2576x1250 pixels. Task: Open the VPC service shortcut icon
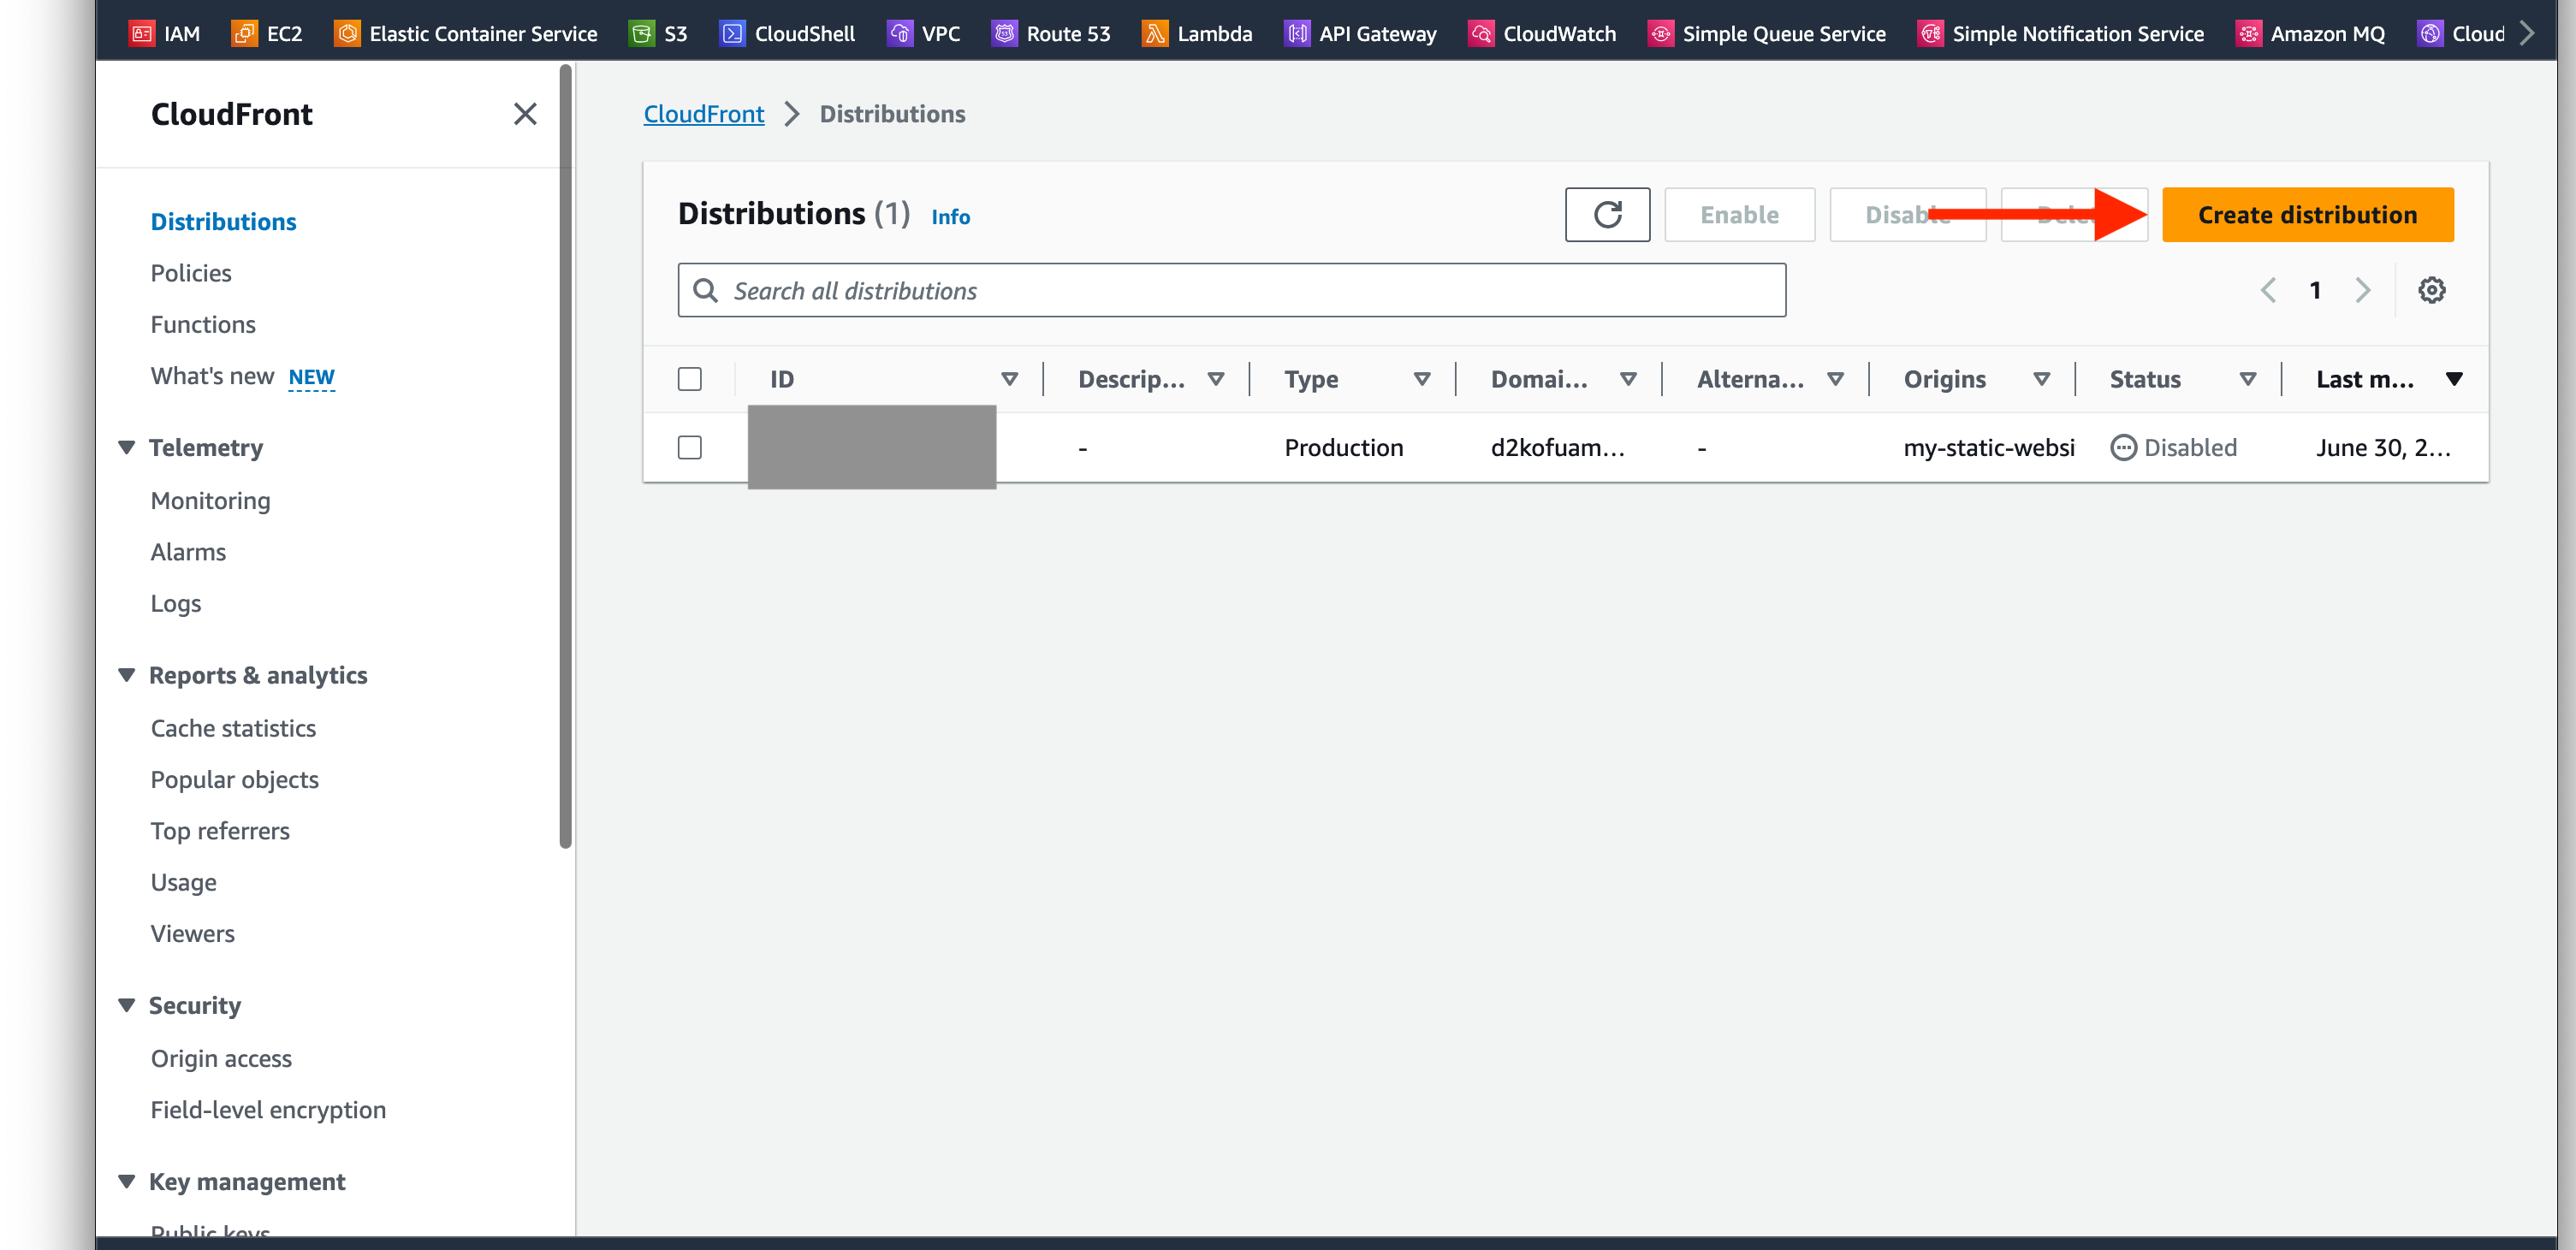click(900, 33)
